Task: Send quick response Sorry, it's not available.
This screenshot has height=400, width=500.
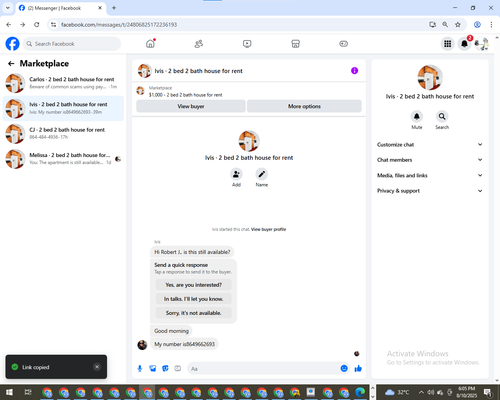Action: [194, 313]
